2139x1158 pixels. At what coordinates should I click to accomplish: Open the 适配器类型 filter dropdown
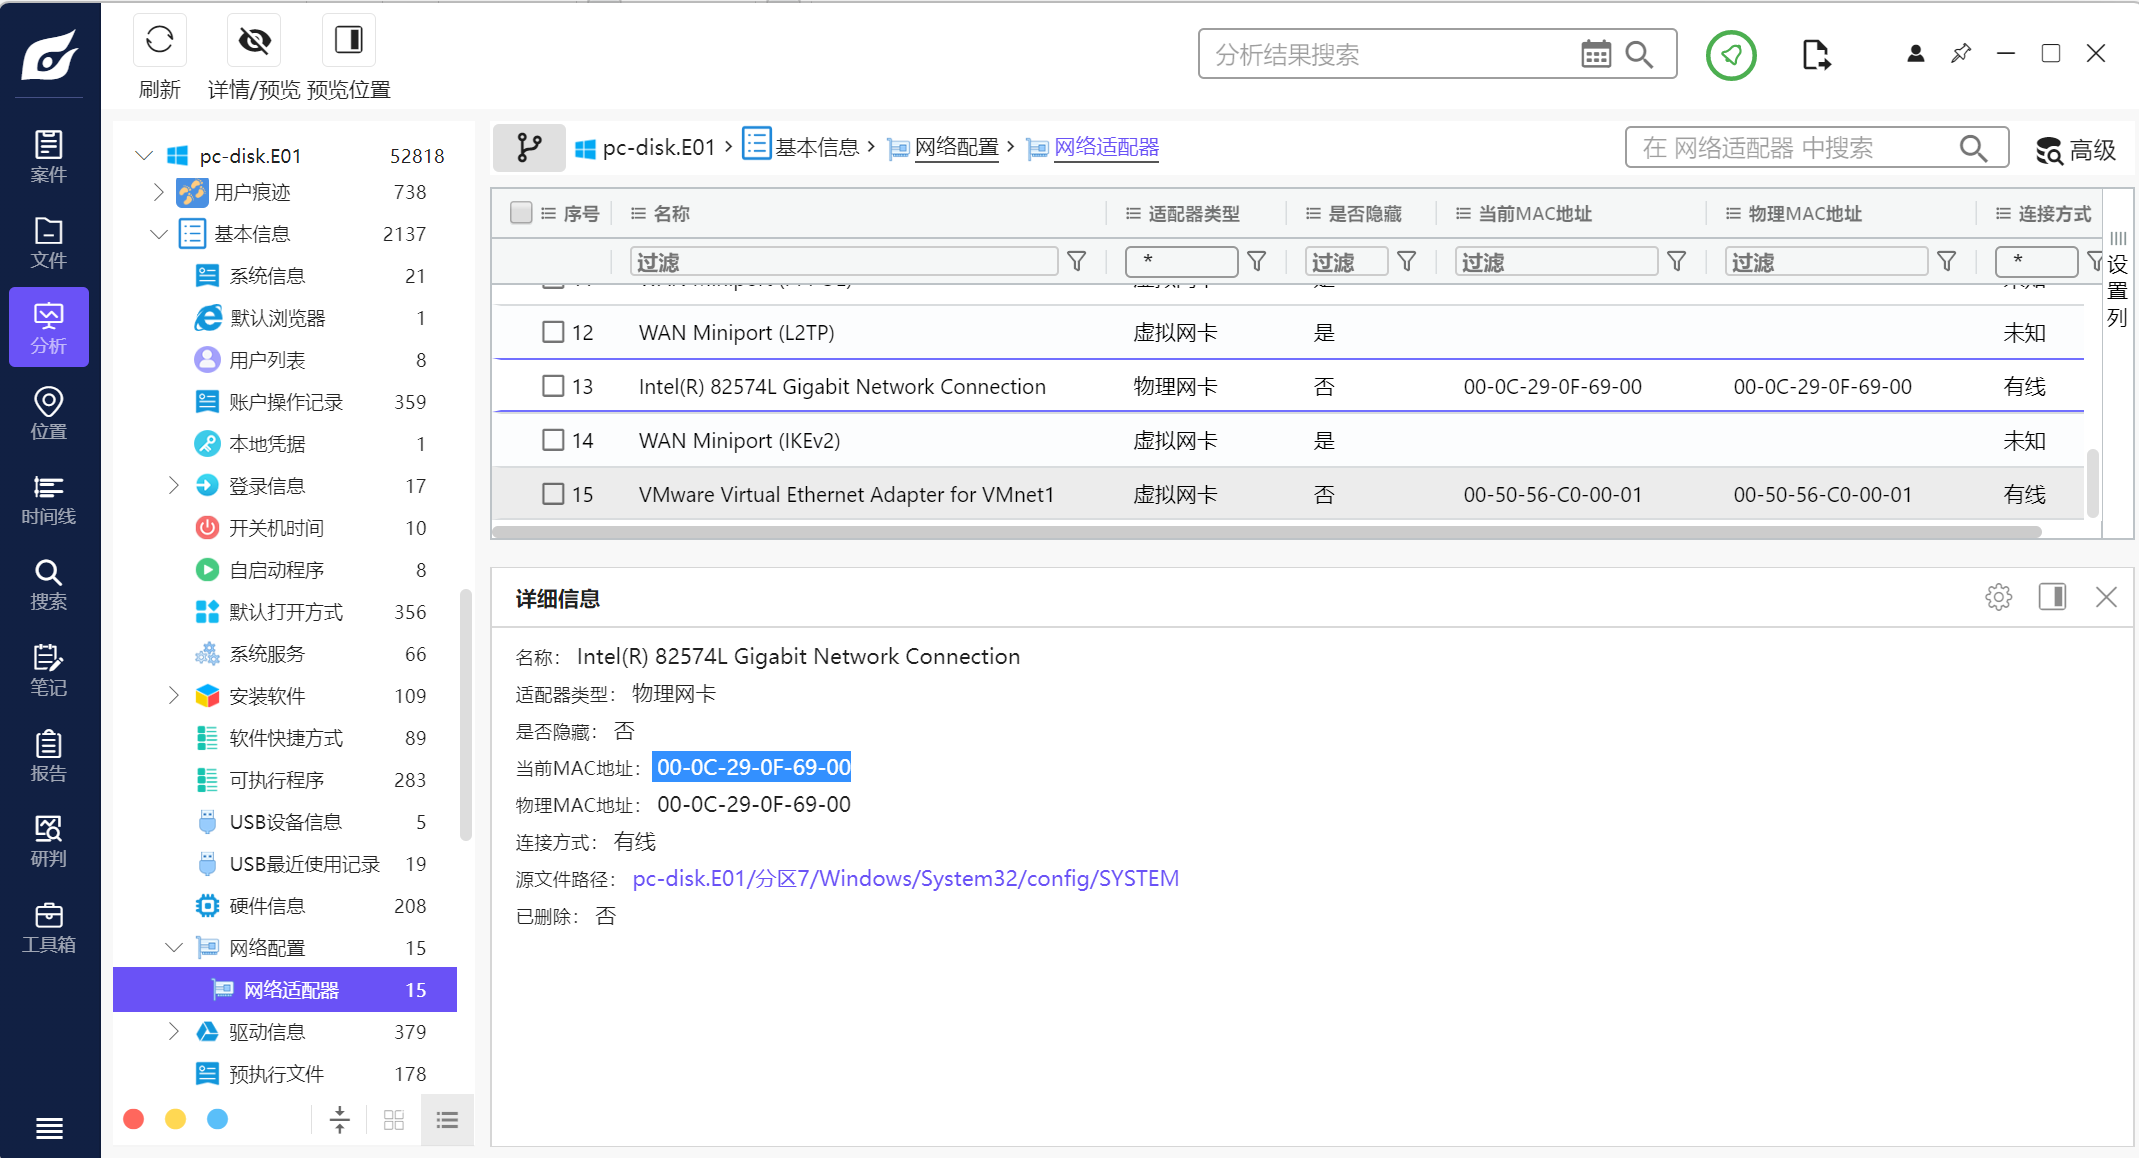[x=1181, y=262]
